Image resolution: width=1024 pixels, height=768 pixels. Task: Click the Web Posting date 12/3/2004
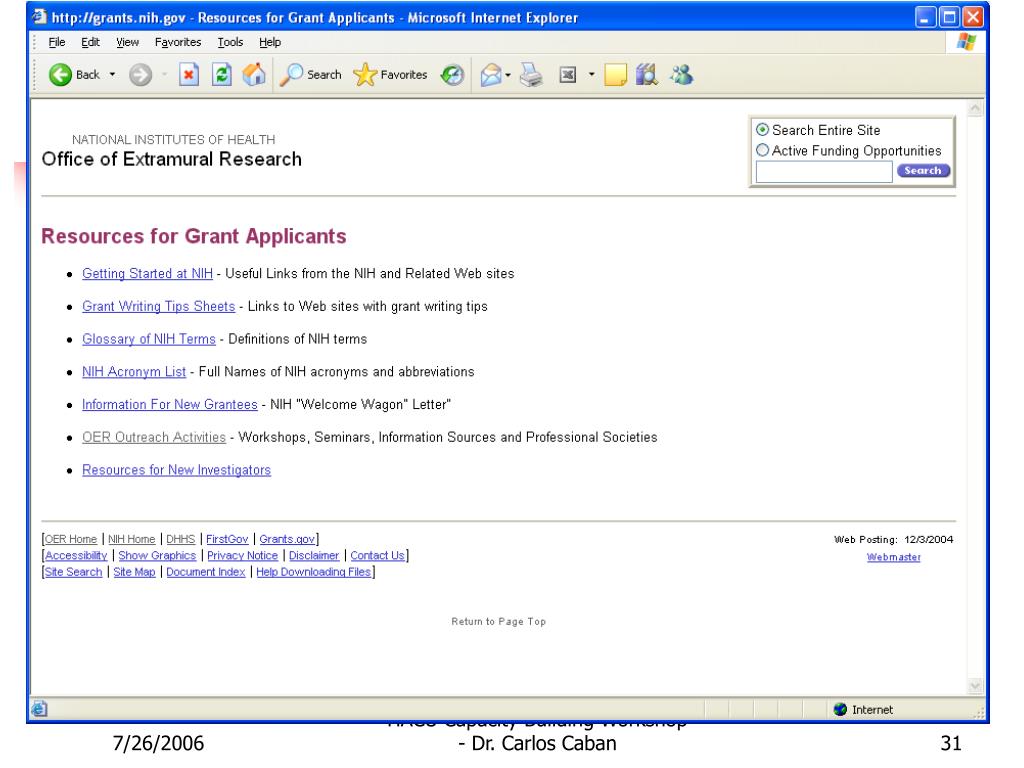928,539
